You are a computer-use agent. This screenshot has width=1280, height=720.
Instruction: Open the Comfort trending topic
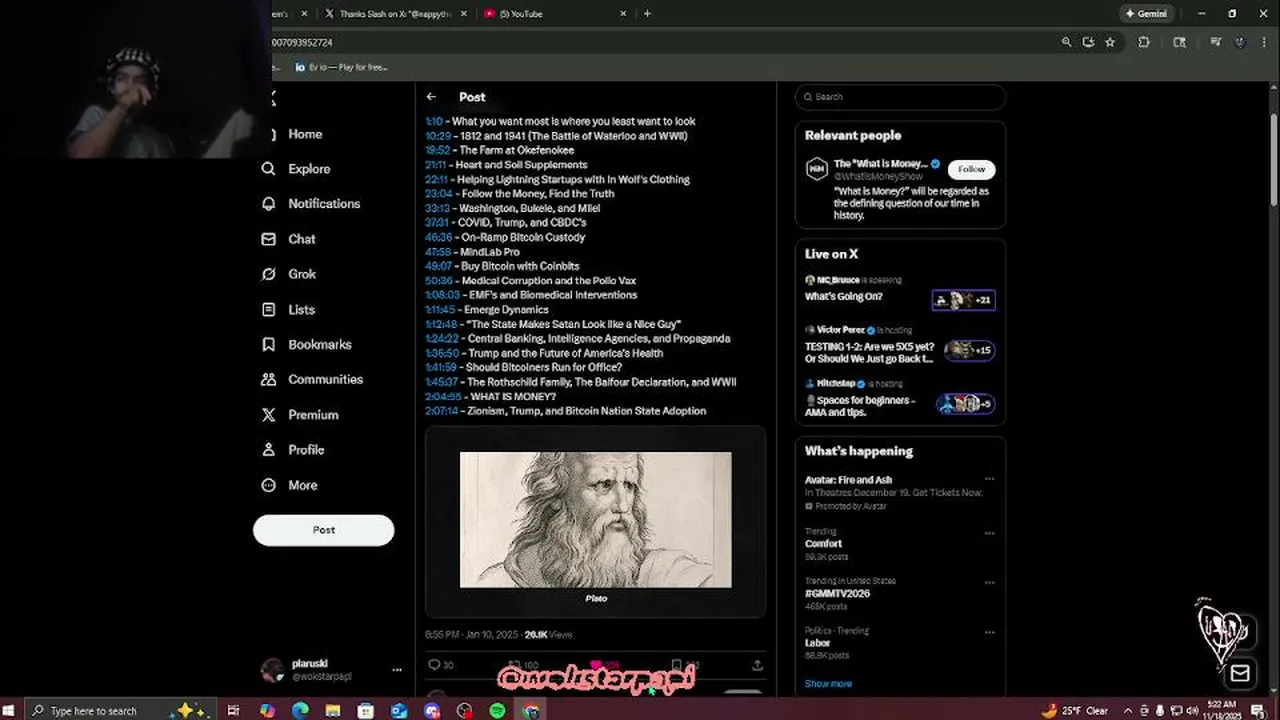(823, 544)
